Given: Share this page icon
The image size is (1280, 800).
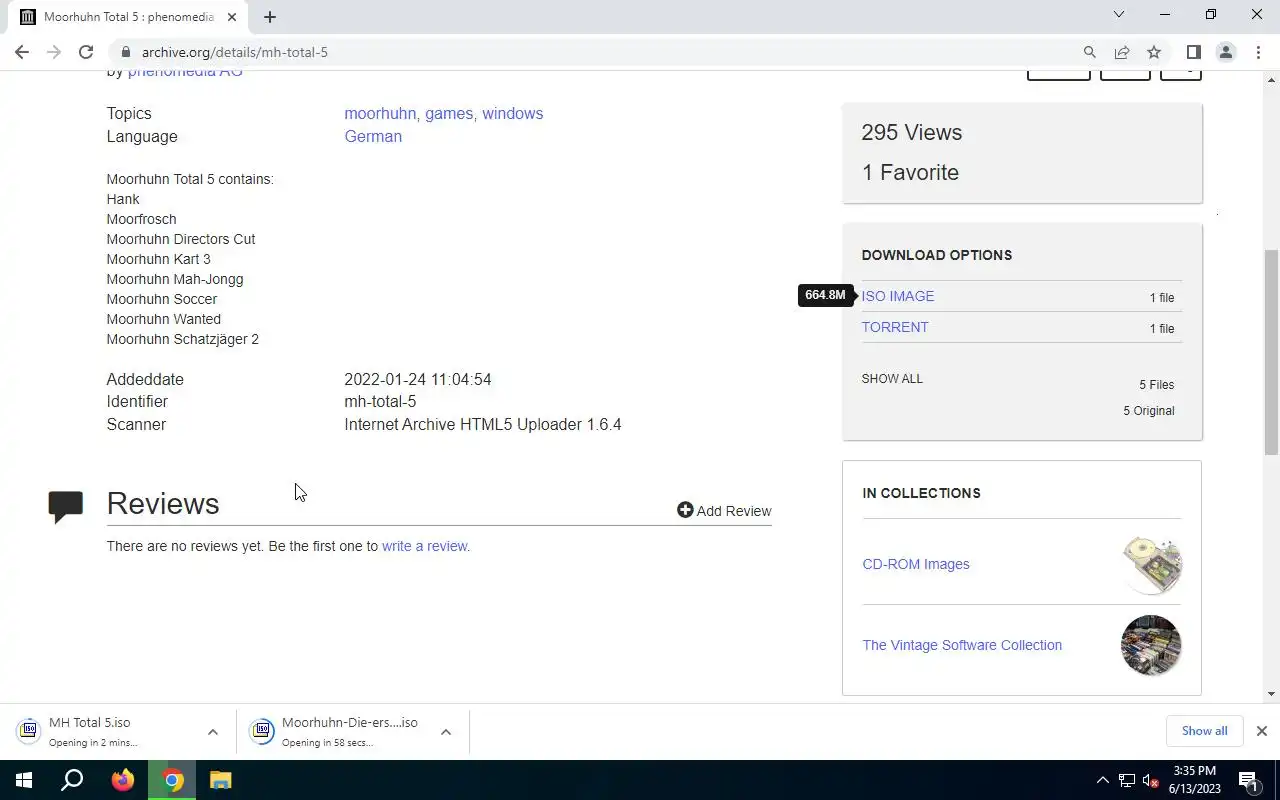Looking at the screenshot, I should click(1122, 52).
